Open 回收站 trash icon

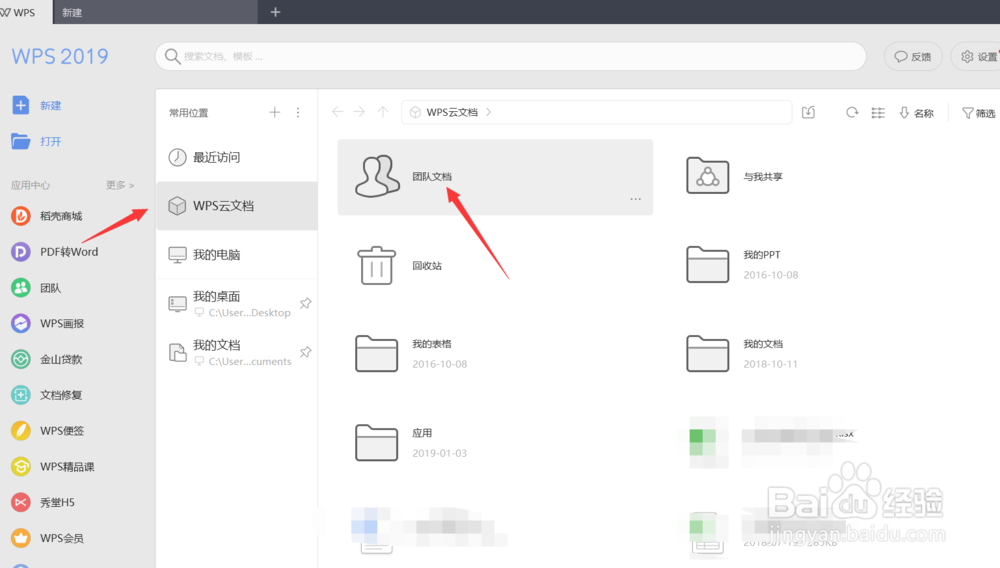tap(376, 265)
